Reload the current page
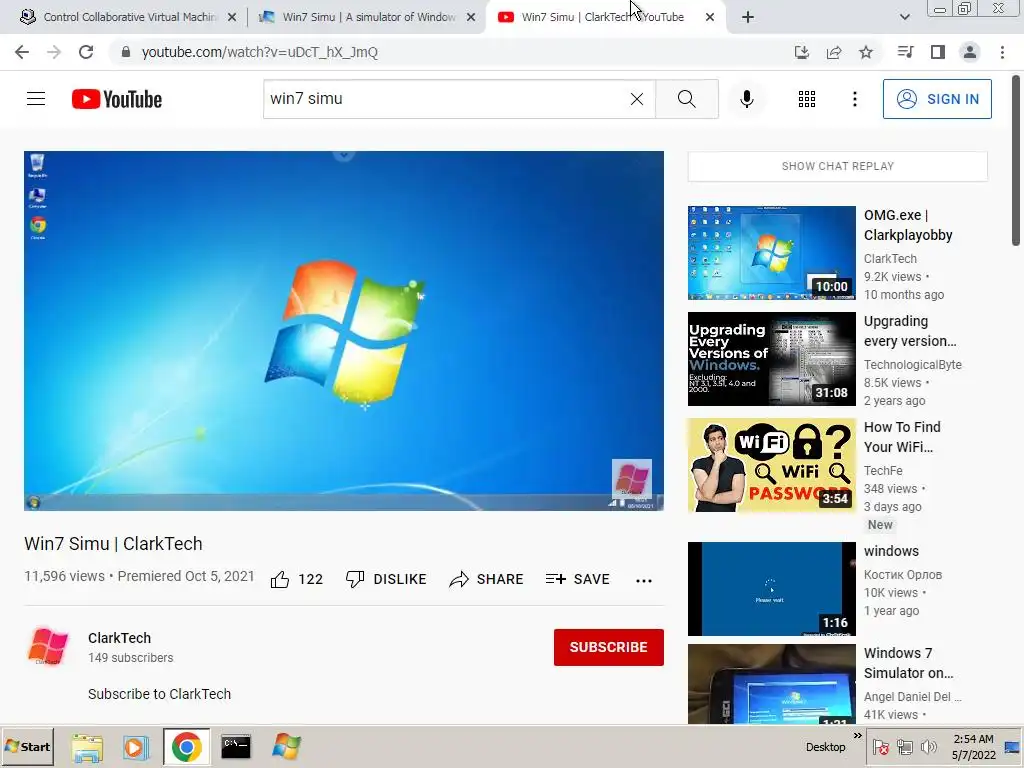Viewport: 1024px width, 768px height. tap(86, 52)
